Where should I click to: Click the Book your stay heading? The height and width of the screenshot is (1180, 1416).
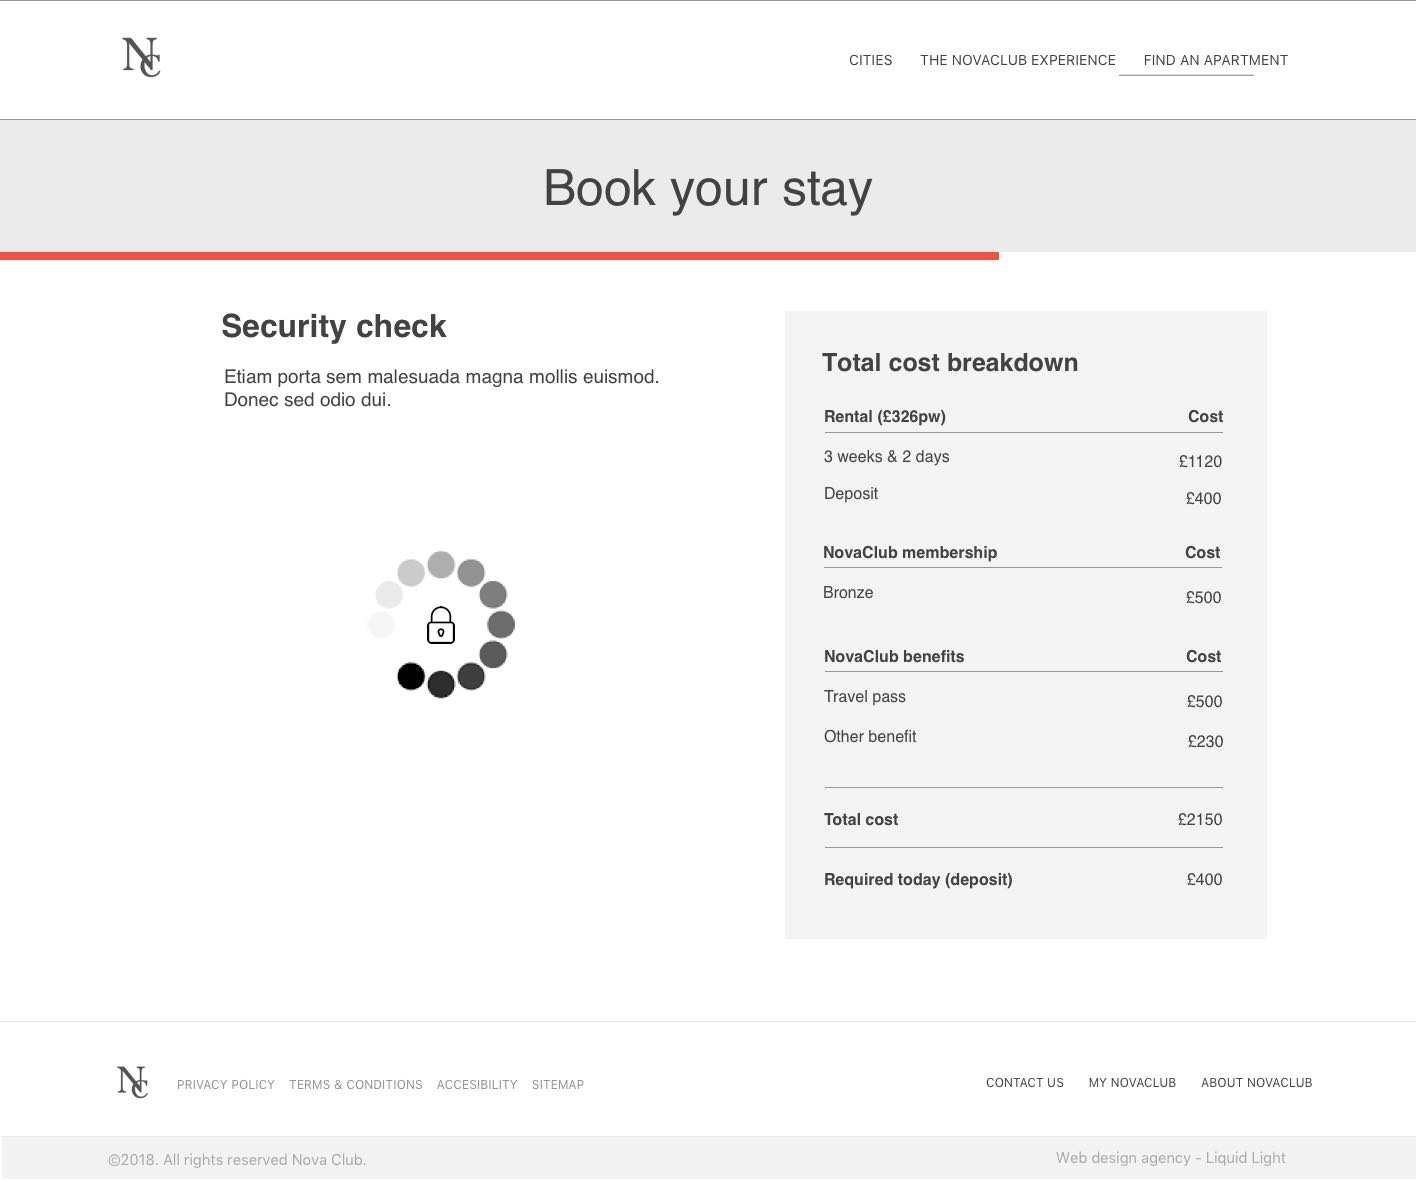(707, 188)
